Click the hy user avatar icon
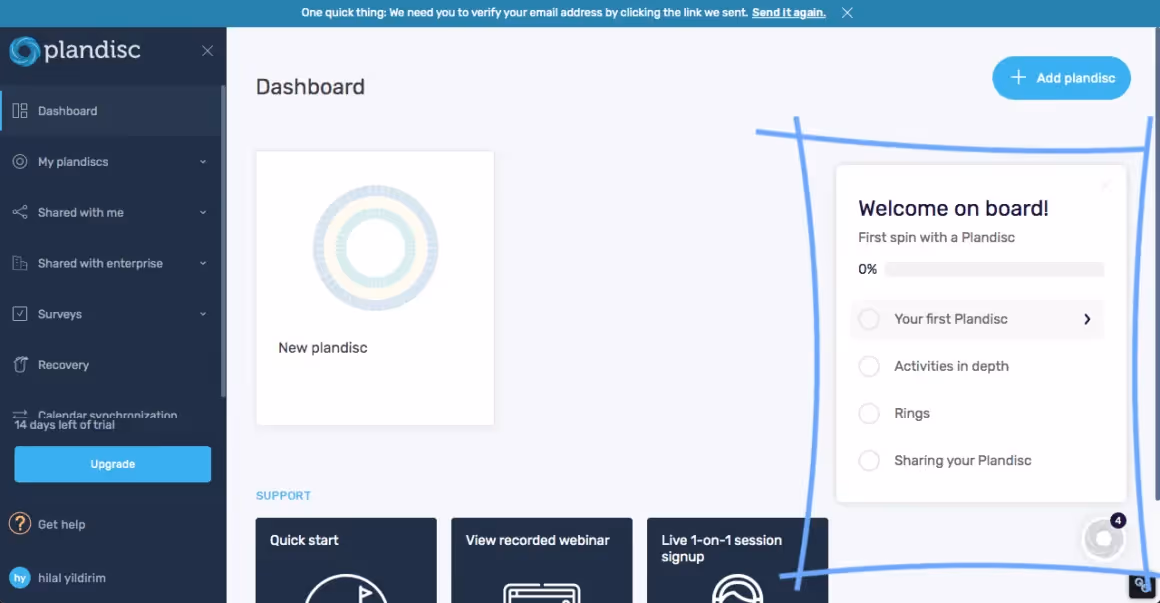This screenshot has width=1160, height=603. click(20, 578)
